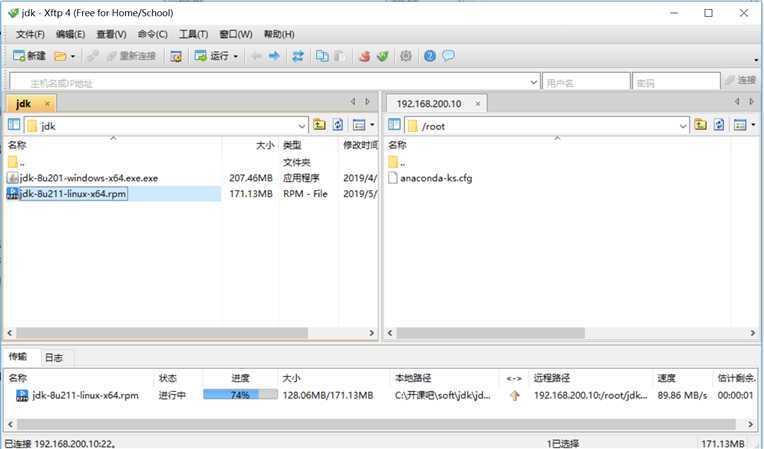This screenshot has width=764, height=449.
Task: Expand the remote /root path dropdown
Action: click(x=683, y=126)
